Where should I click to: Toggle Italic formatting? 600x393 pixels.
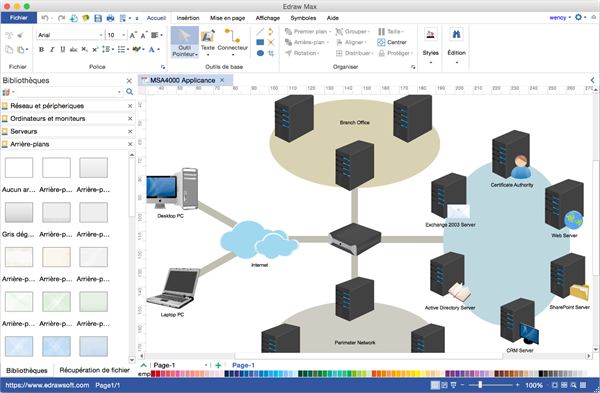(52, 49)
